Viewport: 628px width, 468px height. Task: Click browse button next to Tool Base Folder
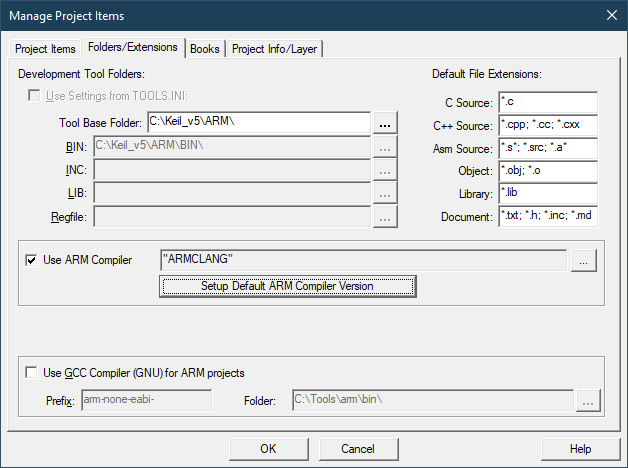[x=386, y=123]
